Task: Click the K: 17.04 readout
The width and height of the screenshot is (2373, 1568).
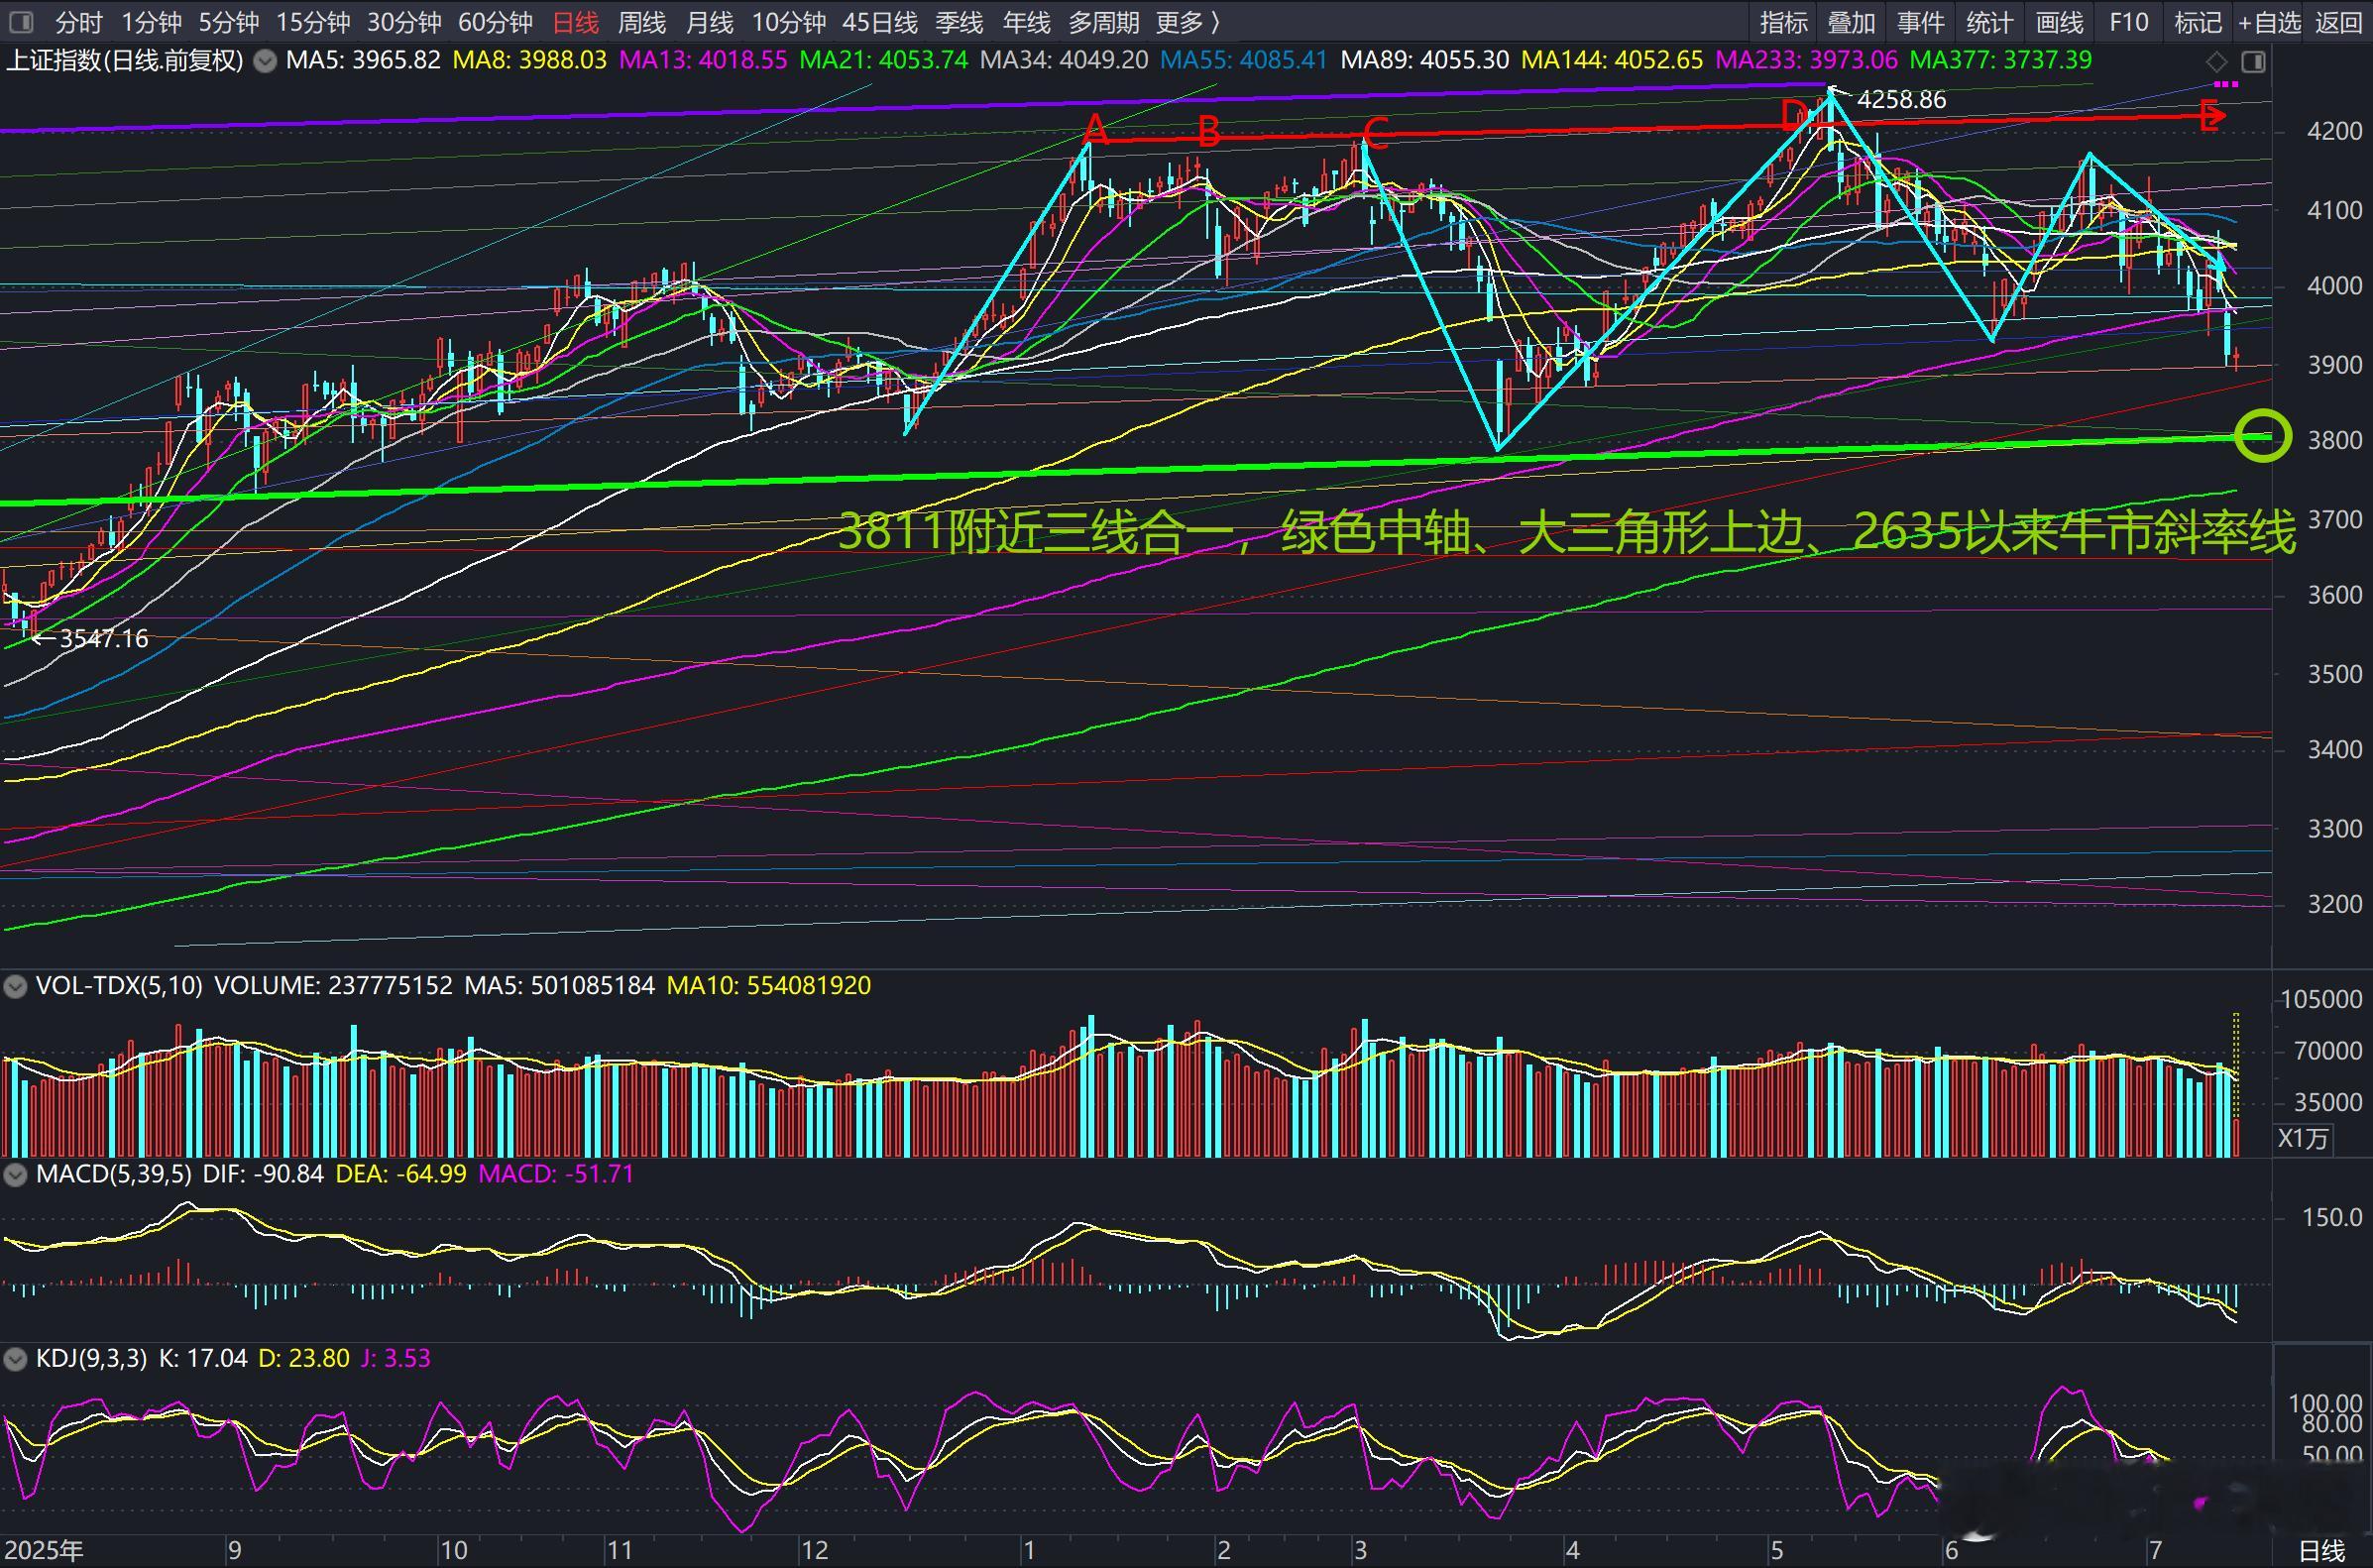Action: pyautogui.click(x=203, y=1359)
